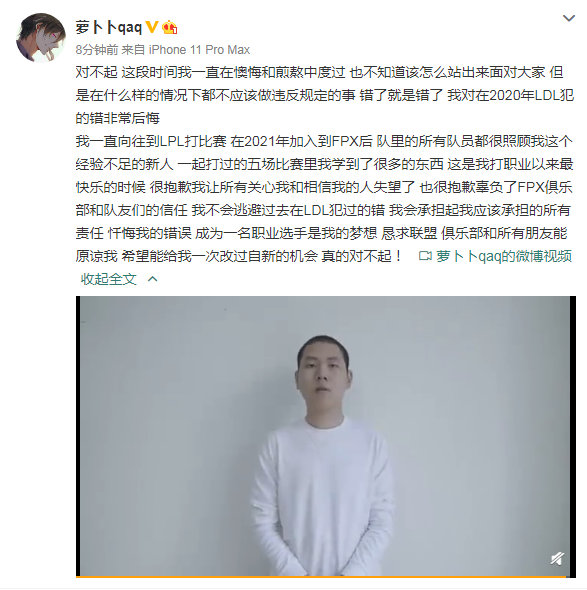This screenshot has height=590, width=587.
Task: Collapse the post with the up chevron
Action: click(x=152, y=279)
